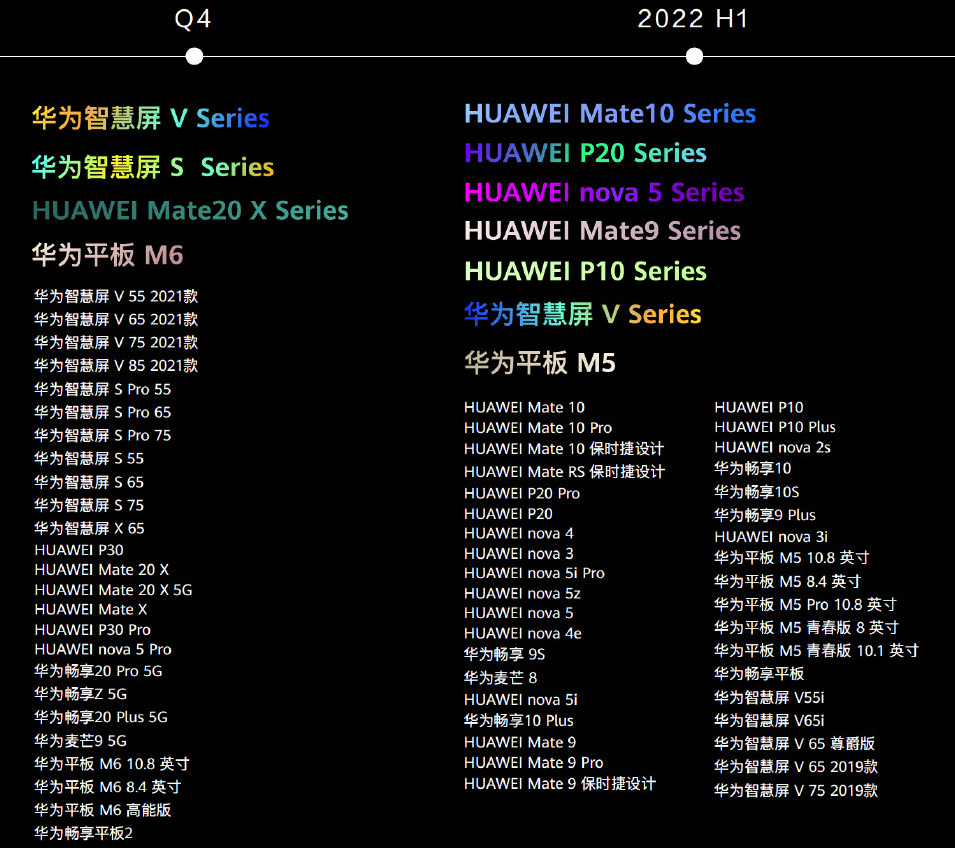Select 华为智慧屏 V 75 2019款
Viewport: 955px width, 848px height.
pyautogui.click(x=797, y=791)
